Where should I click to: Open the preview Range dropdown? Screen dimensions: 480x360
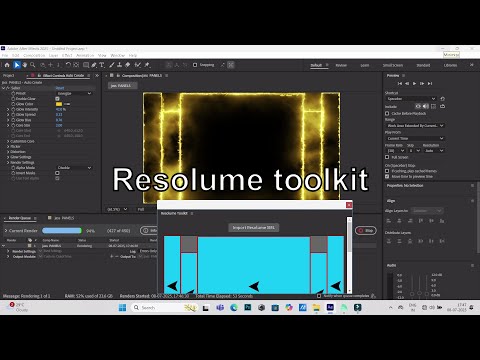coord(415,126)
